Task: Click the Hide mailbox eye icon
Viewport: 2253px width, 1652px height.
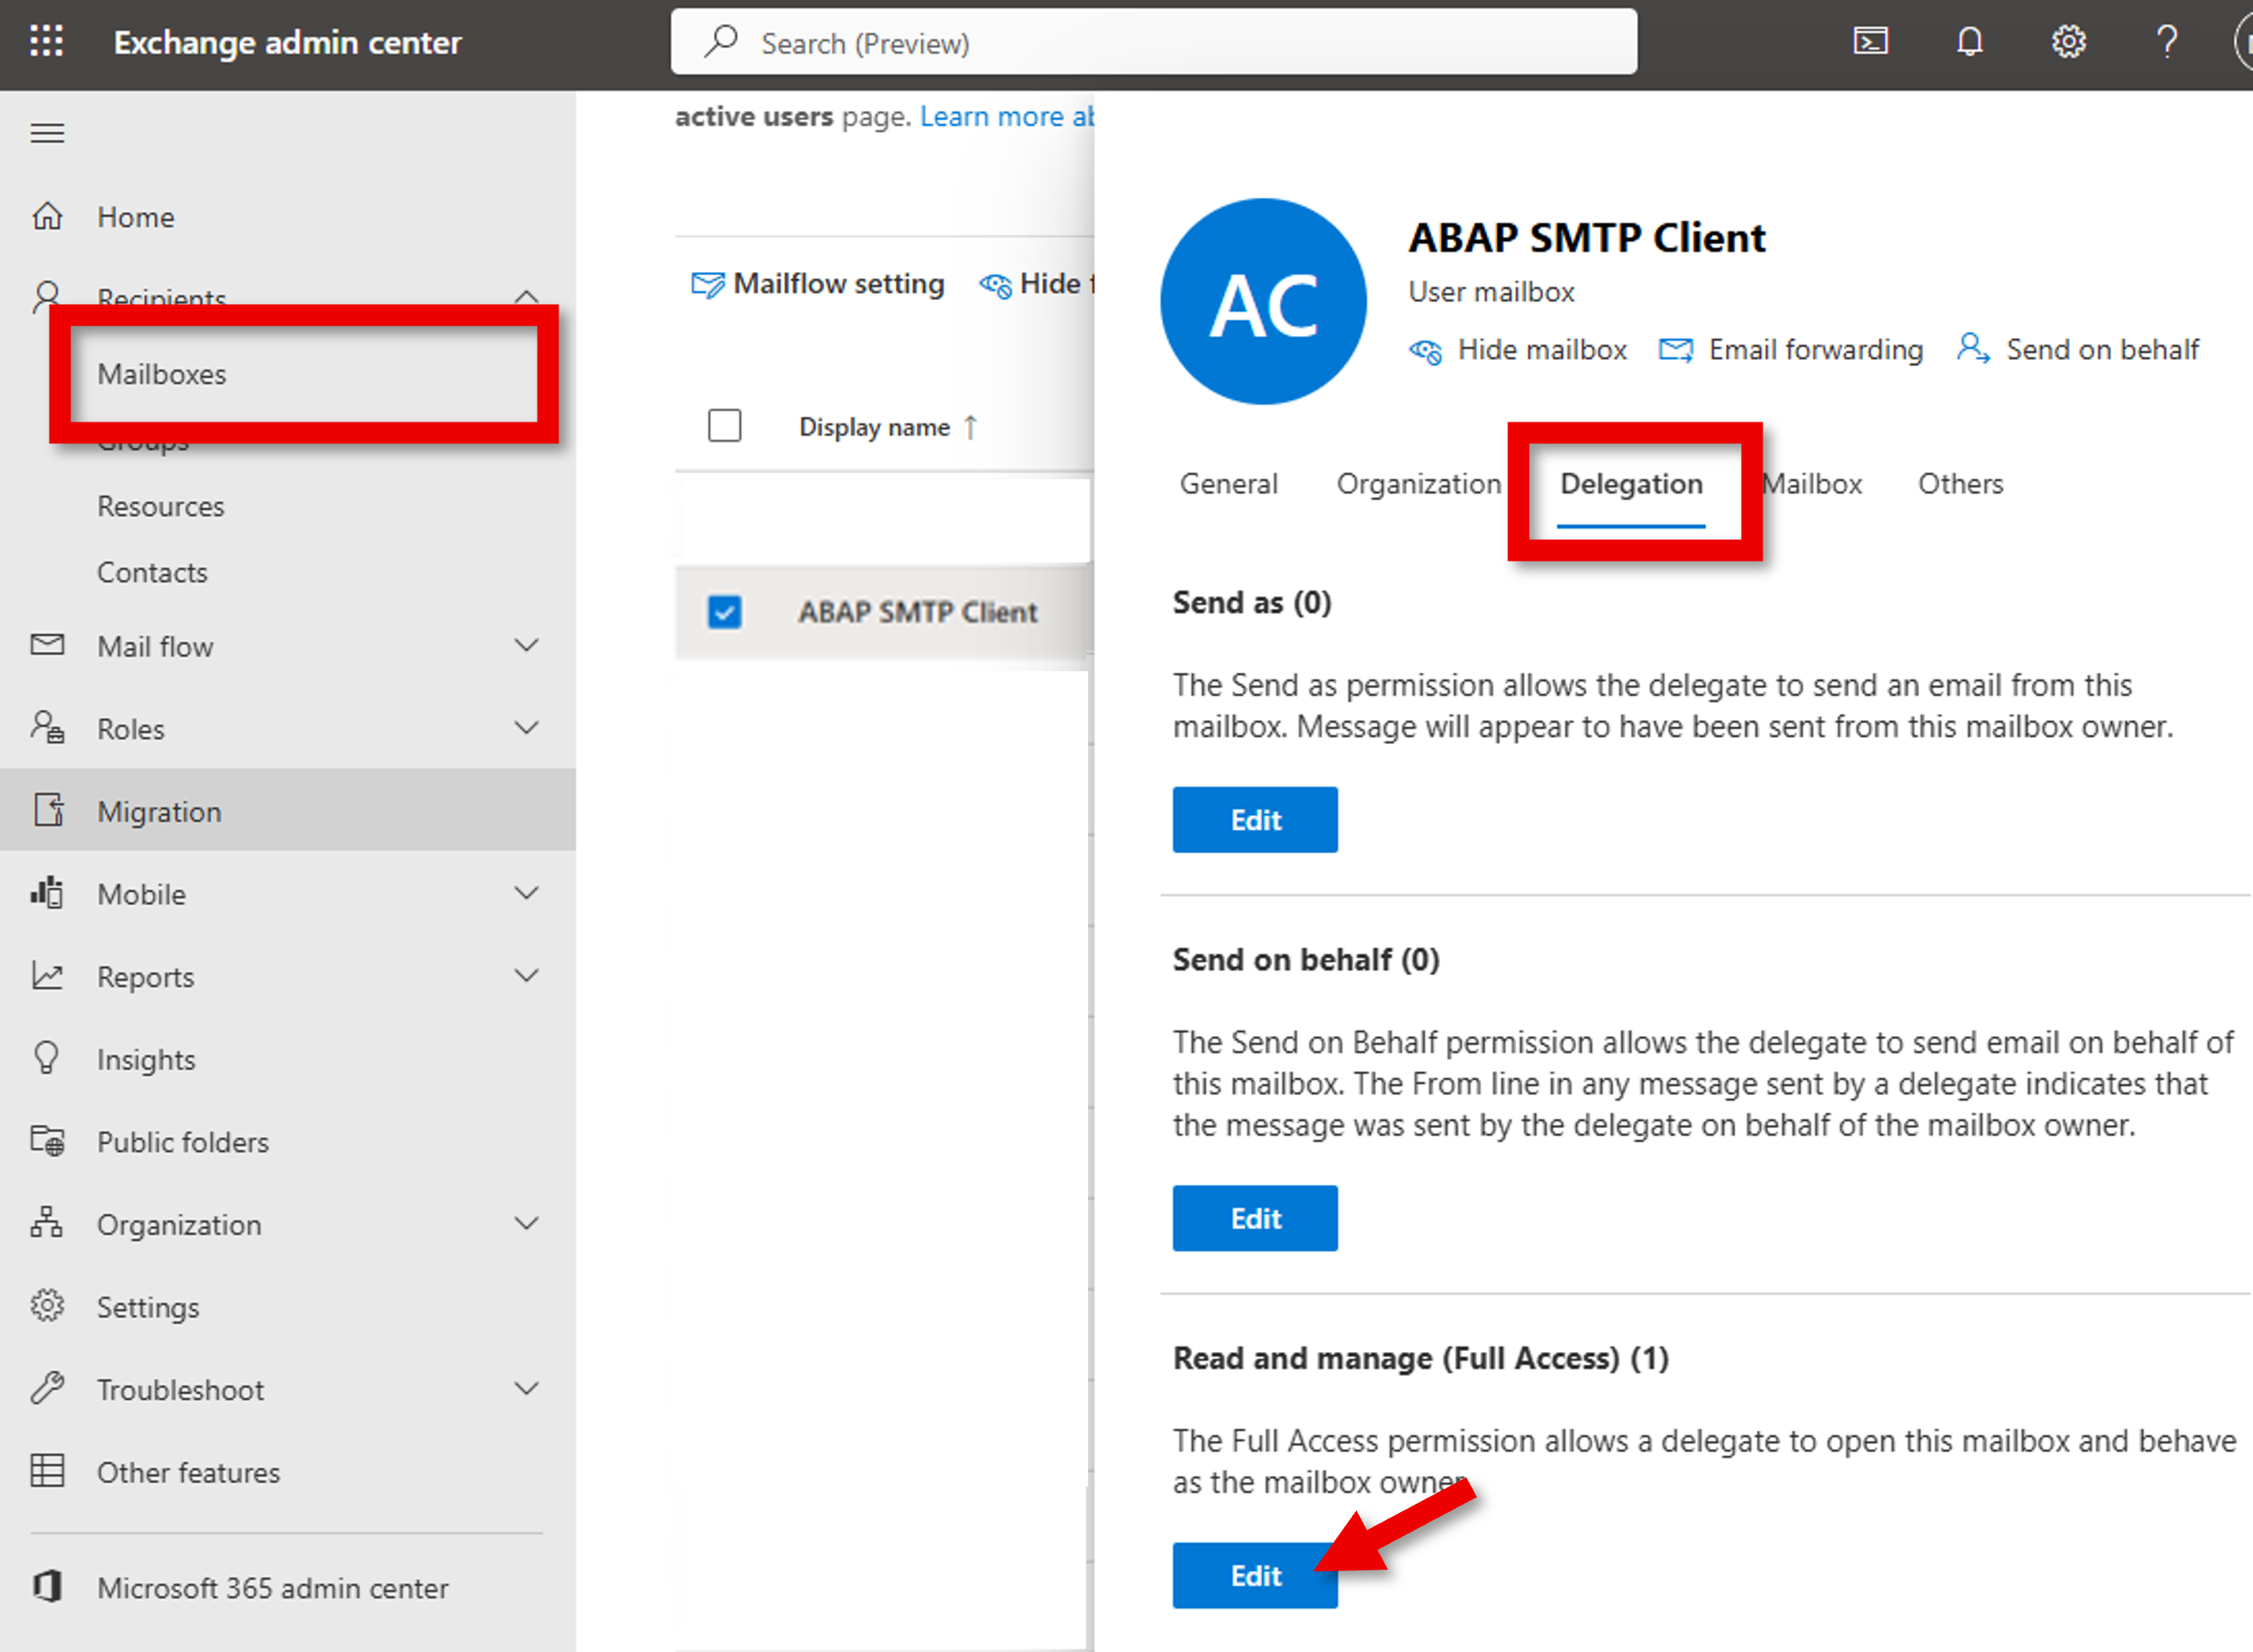Action: pyautogui.click(x=1425, y=350)
